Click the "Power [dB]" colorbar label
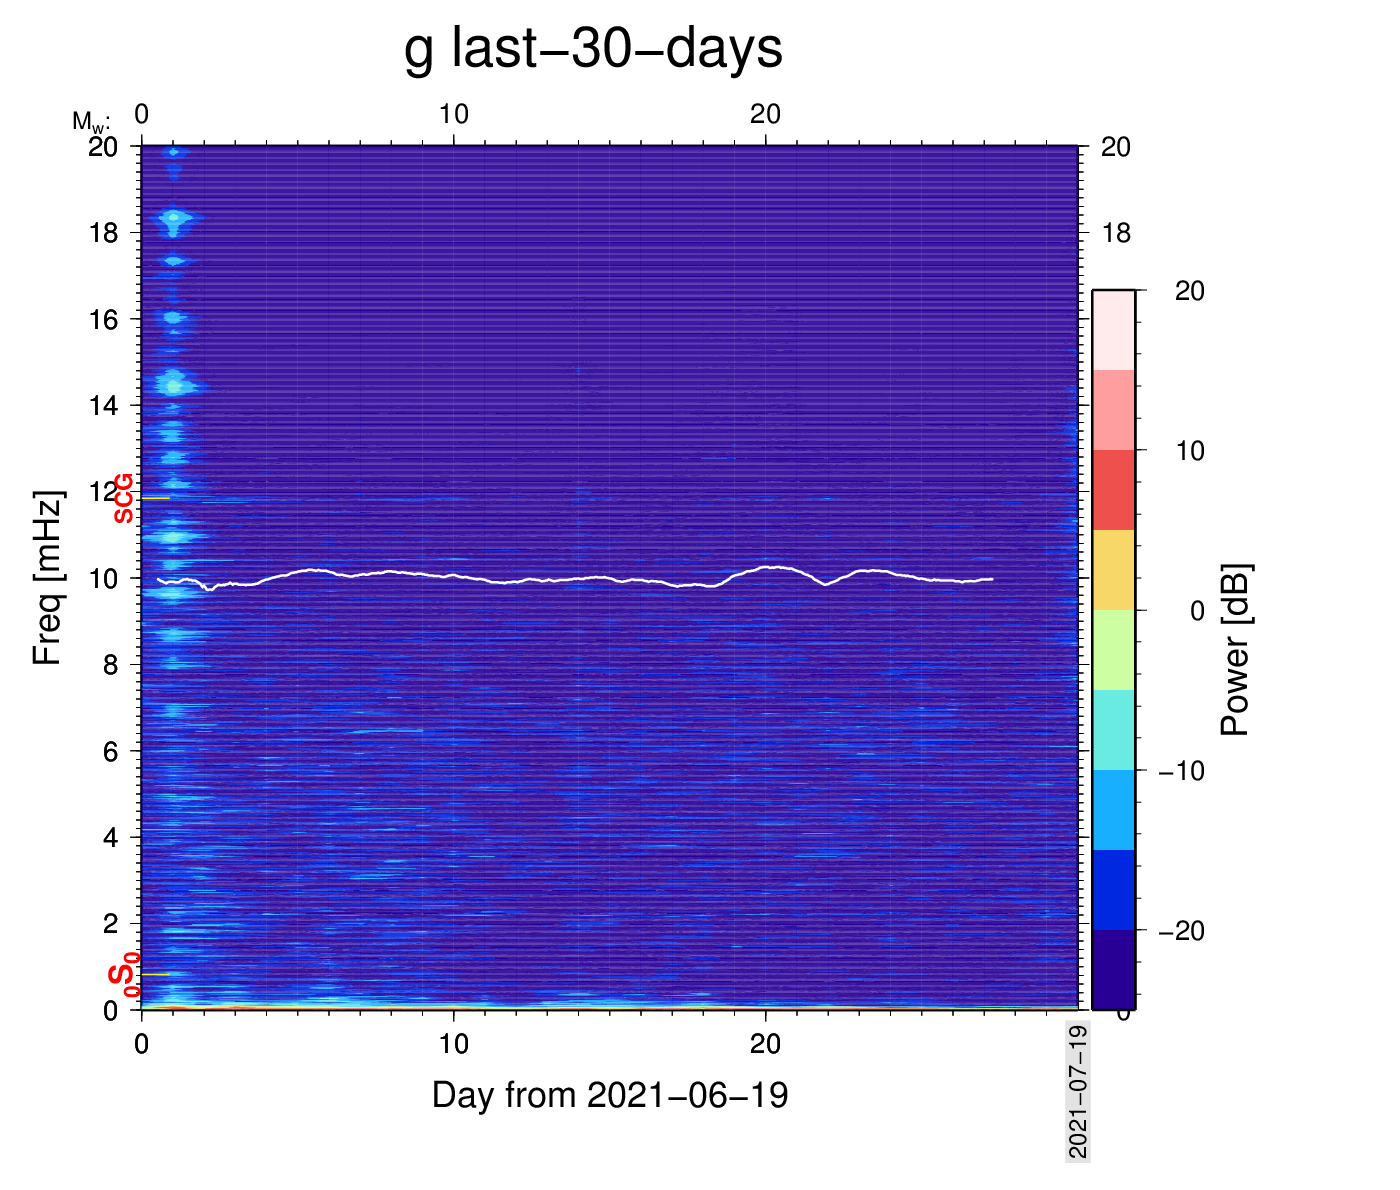The height and width of the screenshot is (1190, 1400). click(1236, 650)
